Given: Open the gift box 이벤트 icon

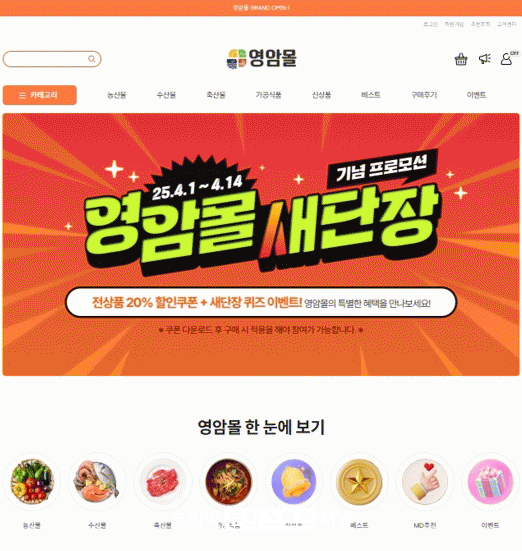Looking at the screenshot, I should pyautogui.click(x=490, y=481).
